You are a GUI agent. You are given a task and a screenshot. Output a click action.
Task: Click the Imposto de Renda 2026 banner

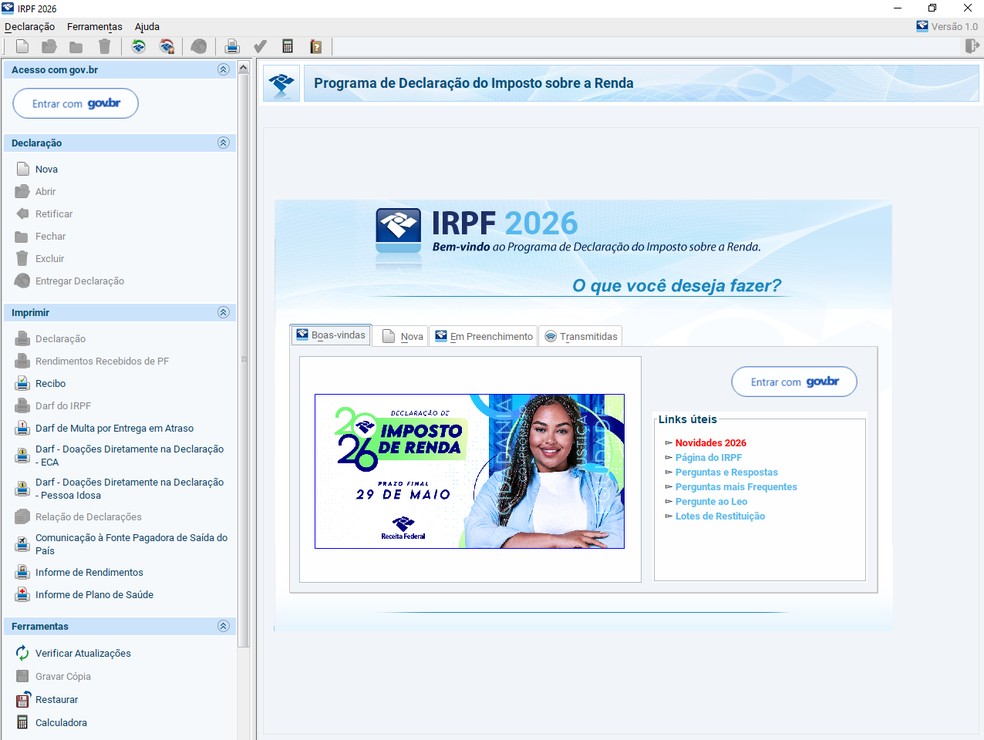[469, 471]
